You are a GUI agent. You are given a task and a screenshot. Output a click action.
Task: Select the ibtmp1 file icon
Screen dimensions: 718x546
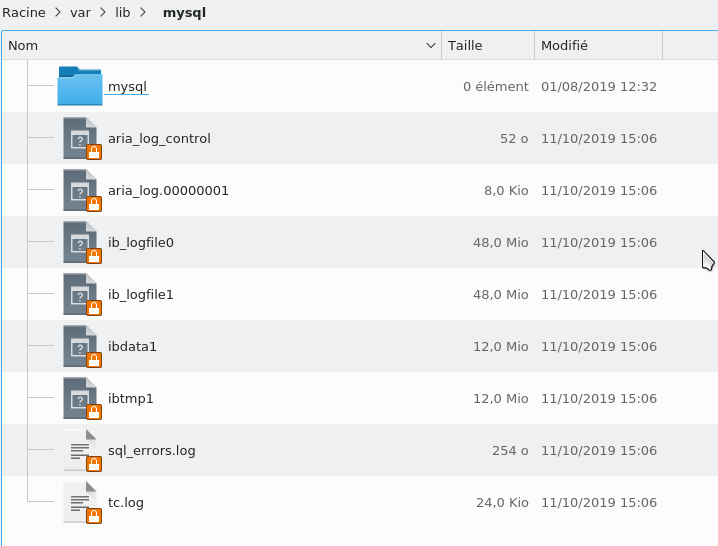[x=82, y=399]
